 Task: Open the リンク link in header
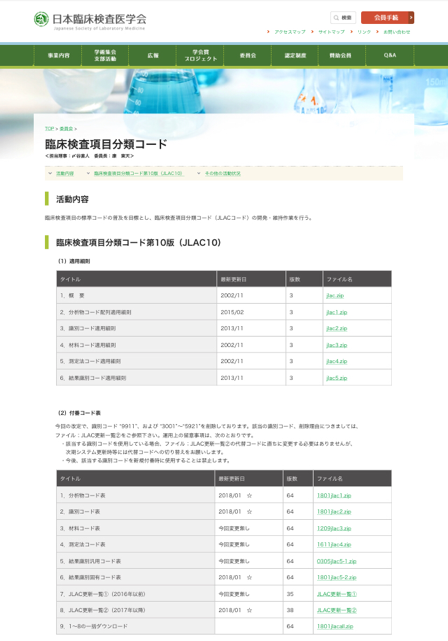(x=364, y=32)
